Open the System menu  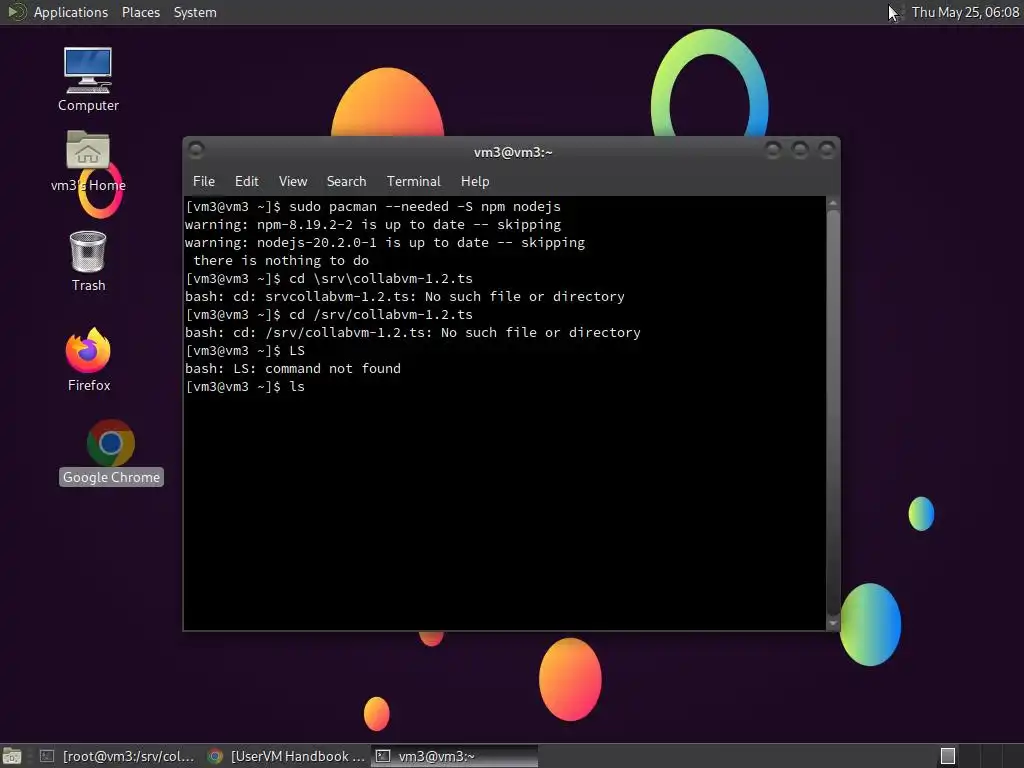pyautogui.click(x=195, y=12)
